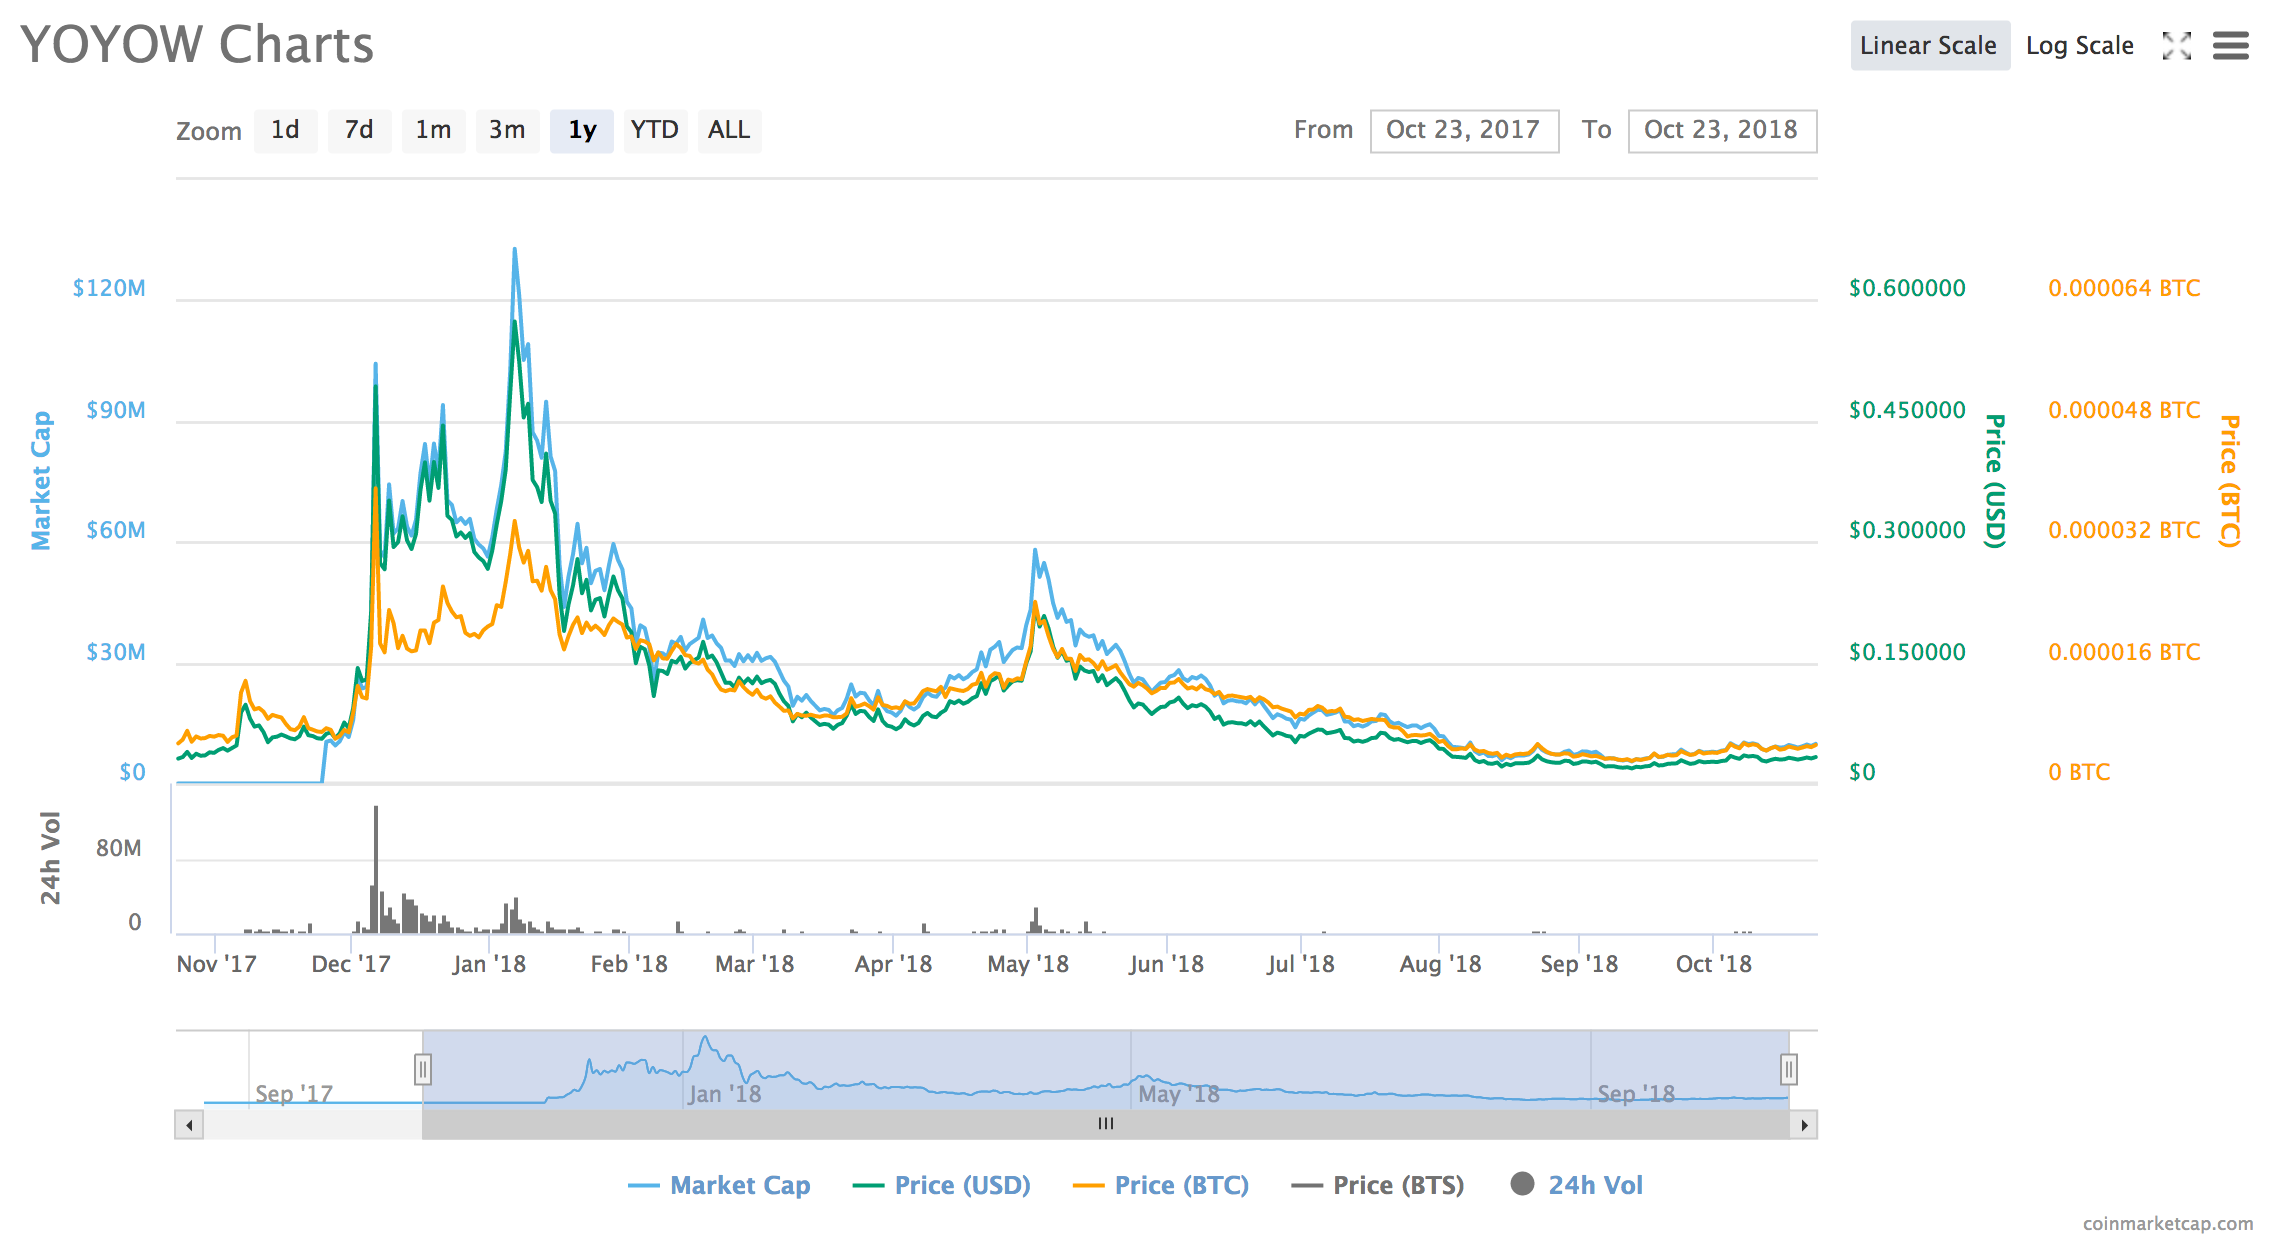Click the navigator scrollbar grip

point(1105,1124)
